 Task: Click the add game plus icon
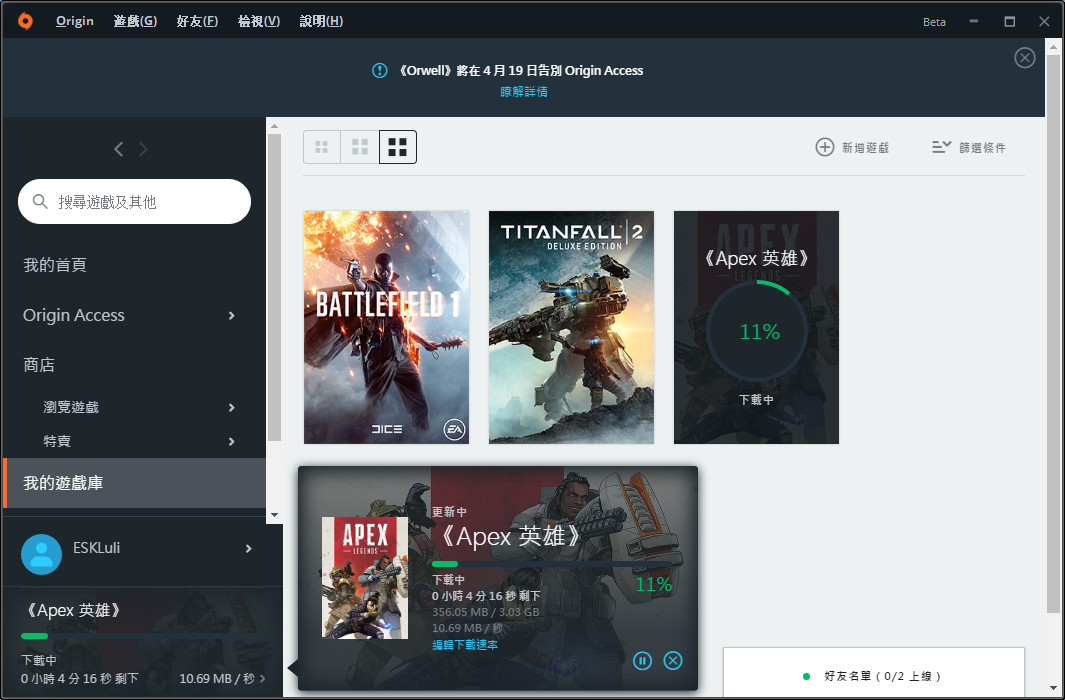[825, 147]
